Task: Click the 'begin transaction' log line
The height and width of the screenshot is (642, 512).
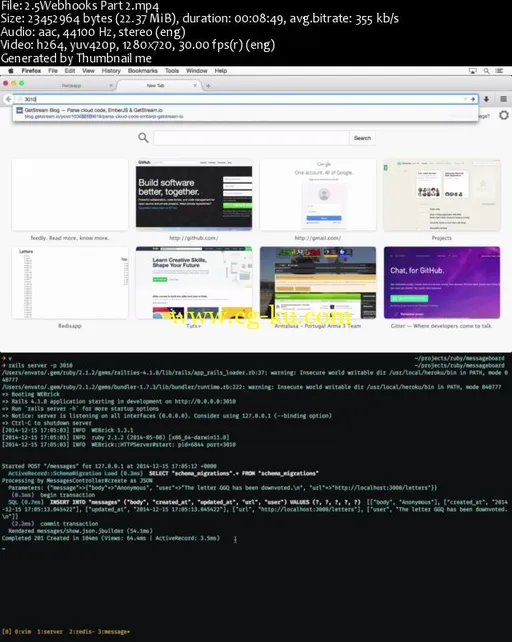Action: (53, 495)
